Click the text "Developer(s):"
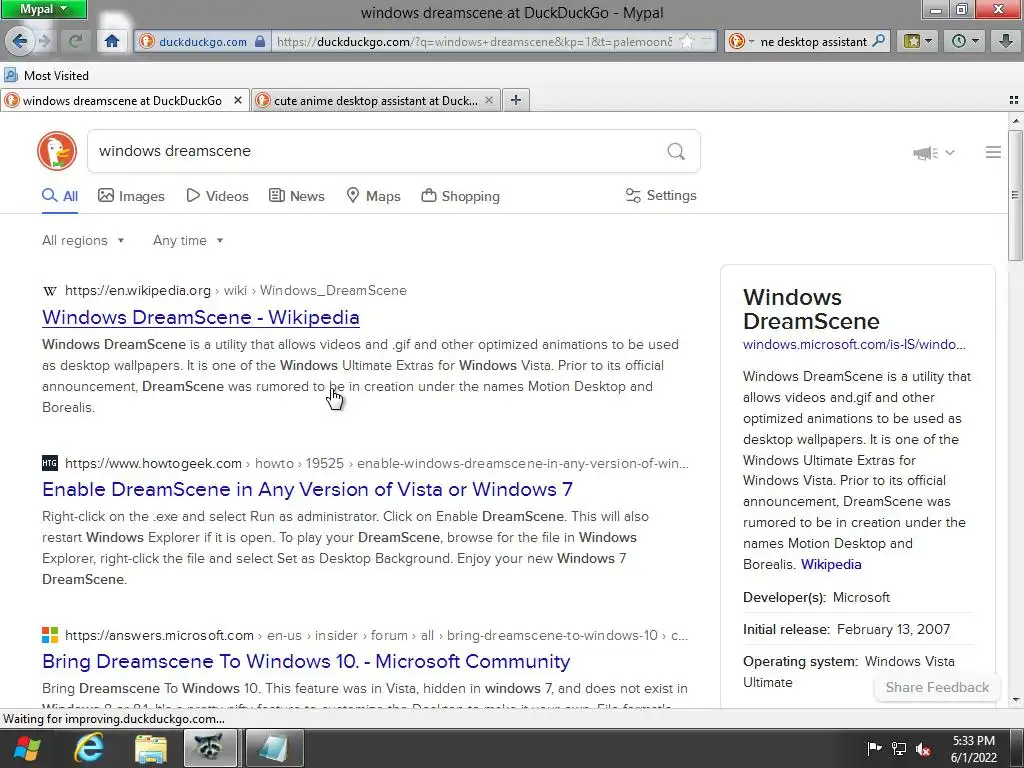This screenshot has height=768, width=1024. pyautogui.click(x=784, y=598)
